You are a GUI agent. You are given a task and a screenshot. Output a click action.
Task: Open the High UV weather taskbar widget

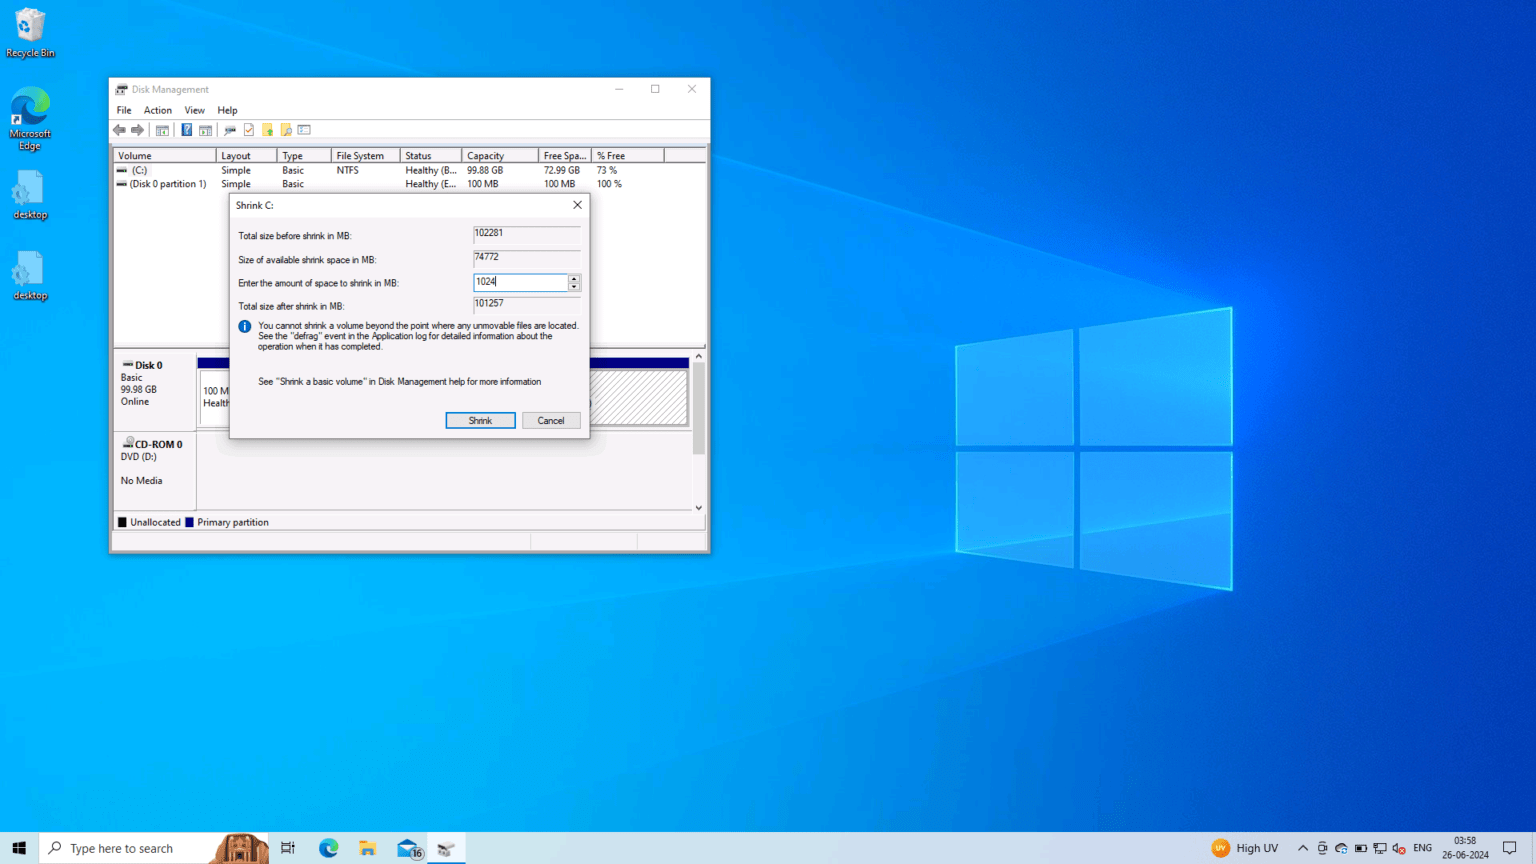1245,848
